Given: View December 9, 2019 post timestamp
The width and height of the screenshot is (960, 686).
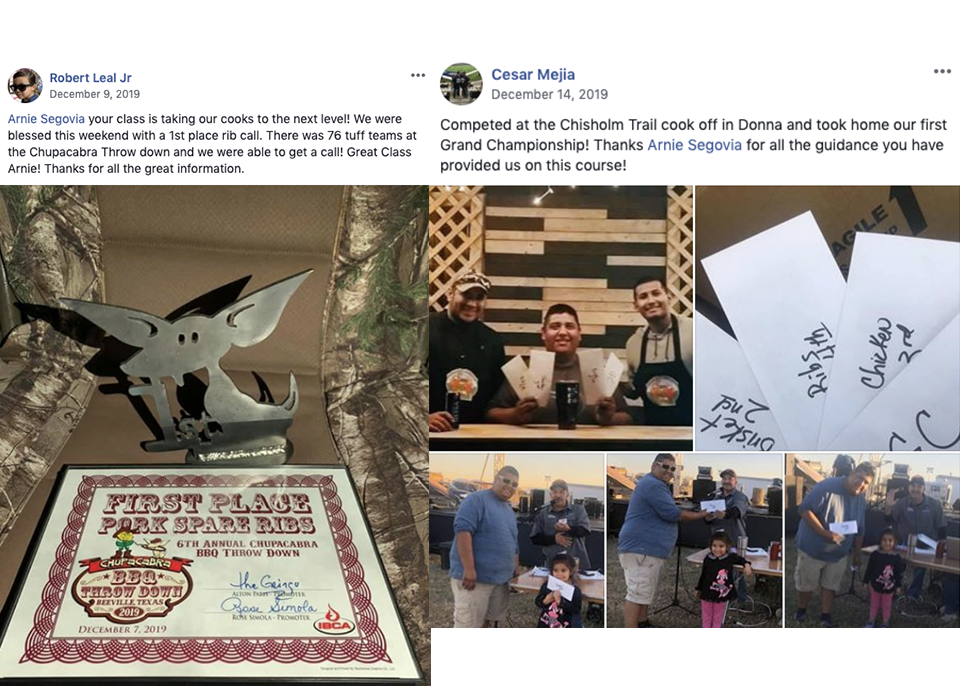Looking at the screenshot, I should (94, 94).
